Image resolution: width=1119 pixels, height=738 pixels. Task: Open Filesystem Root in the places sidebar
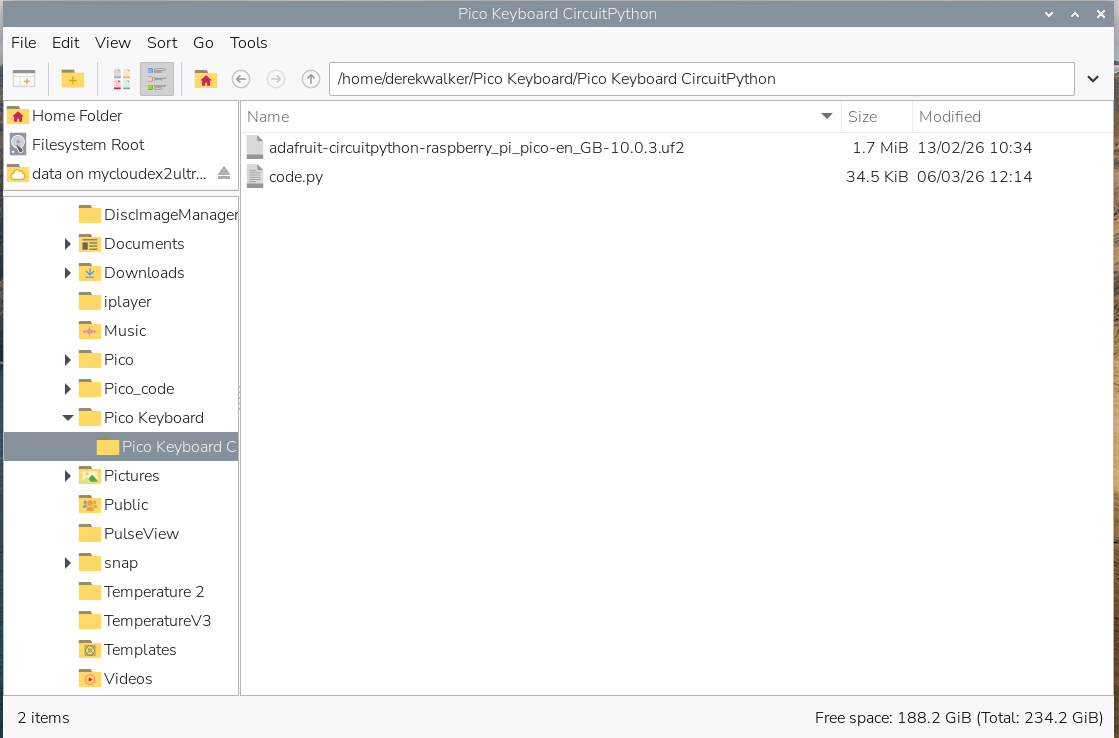point(88,145)
